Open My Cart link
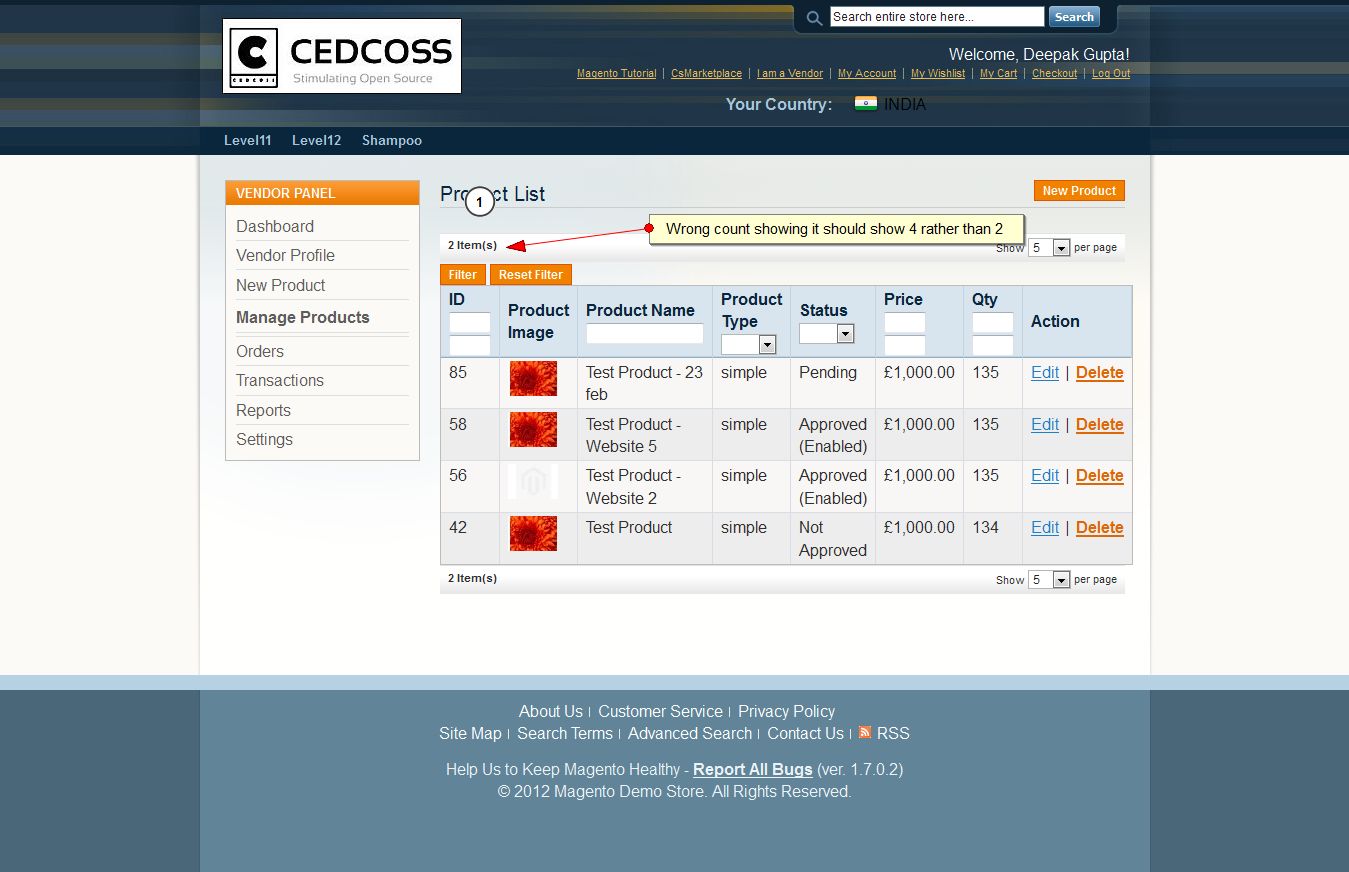1349x872 pixels. tap(998, 73)
